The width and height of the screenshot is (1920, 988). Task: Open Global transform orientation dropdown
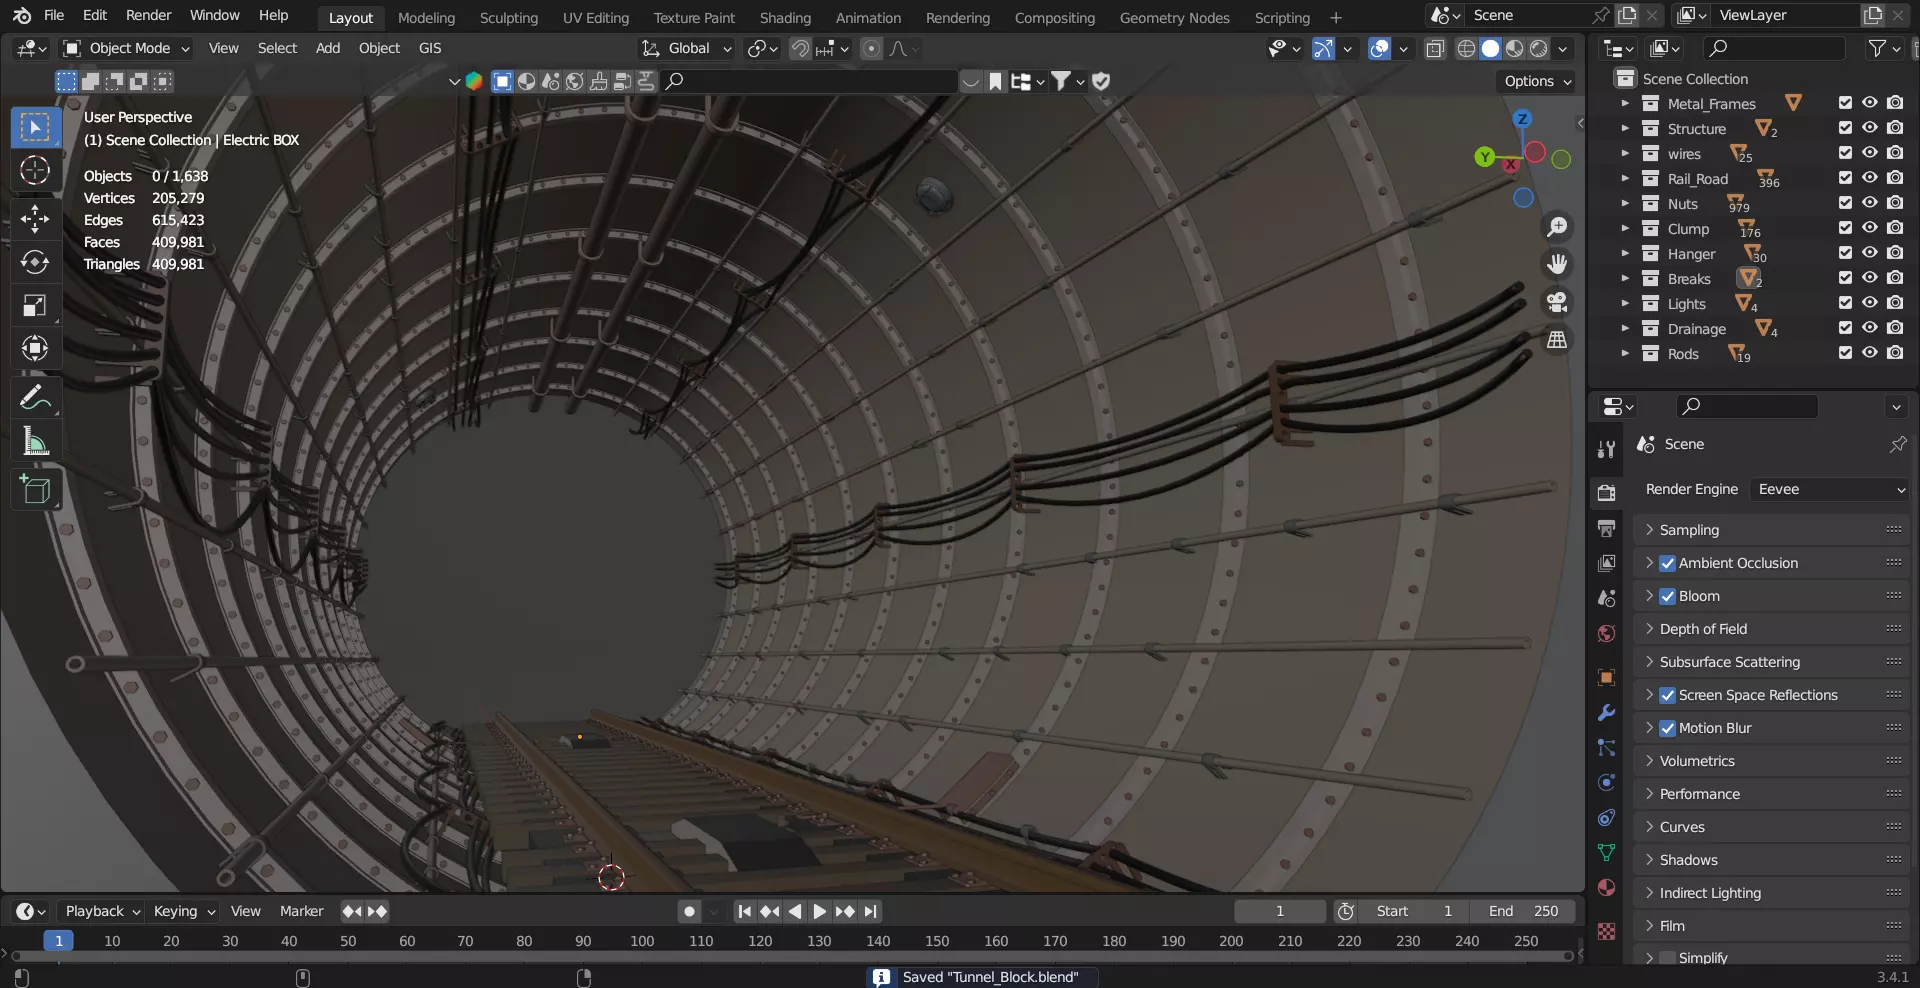pyautogui.click(x=687, y=48)
